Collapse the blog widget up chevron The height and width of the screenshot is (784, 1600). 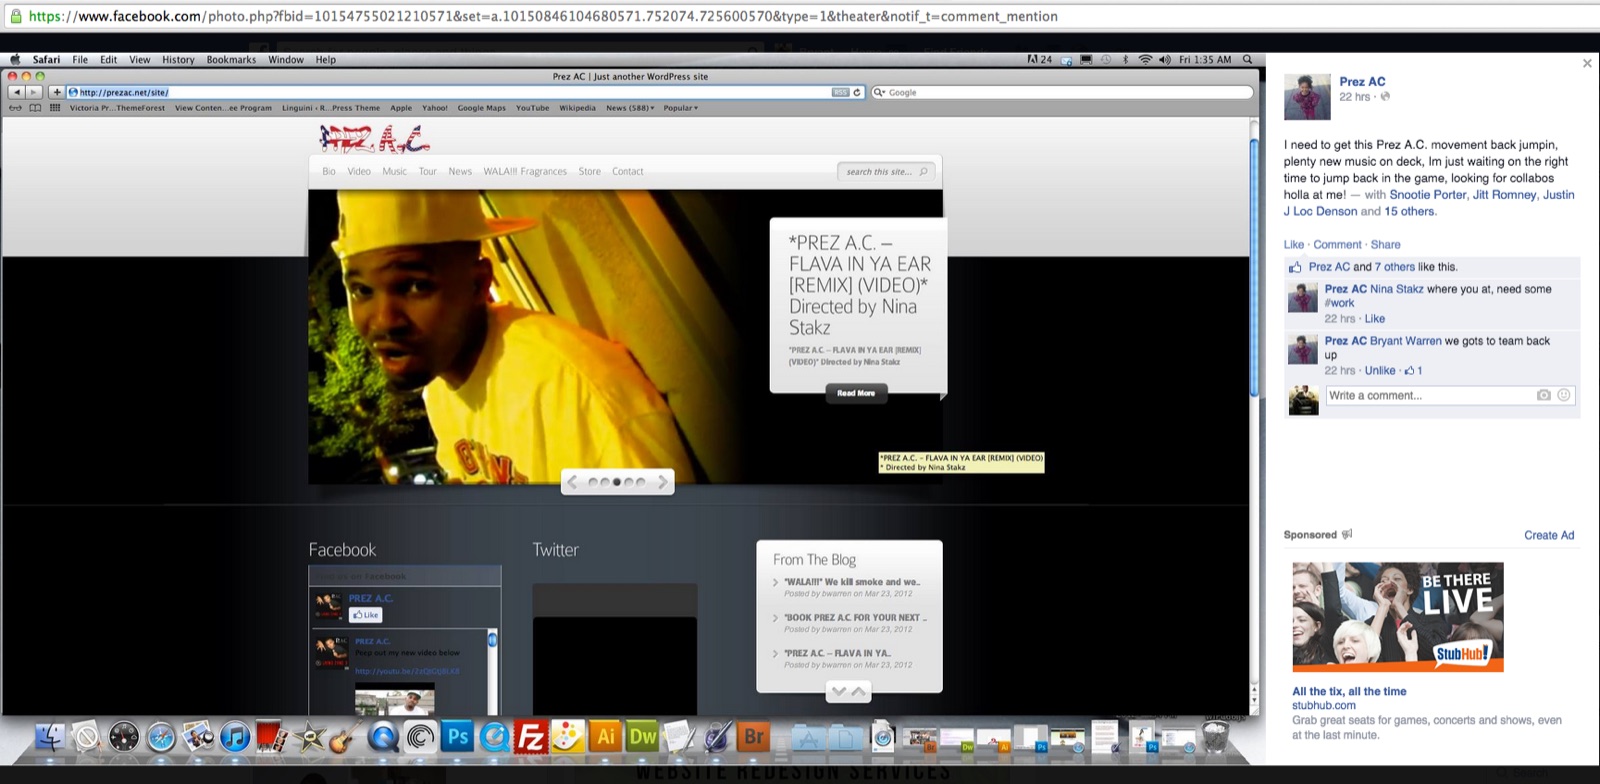858,691
